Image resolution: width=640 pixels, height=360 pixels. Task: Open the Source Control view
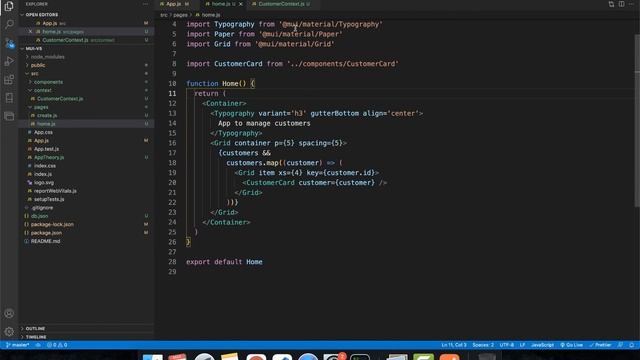click(x=9, y=43)
